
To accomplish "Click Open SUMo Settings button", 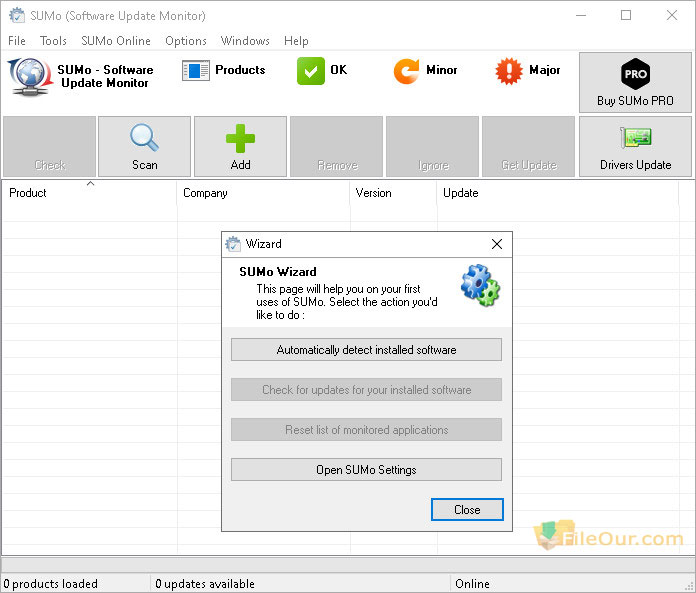I will pos(366,470).
